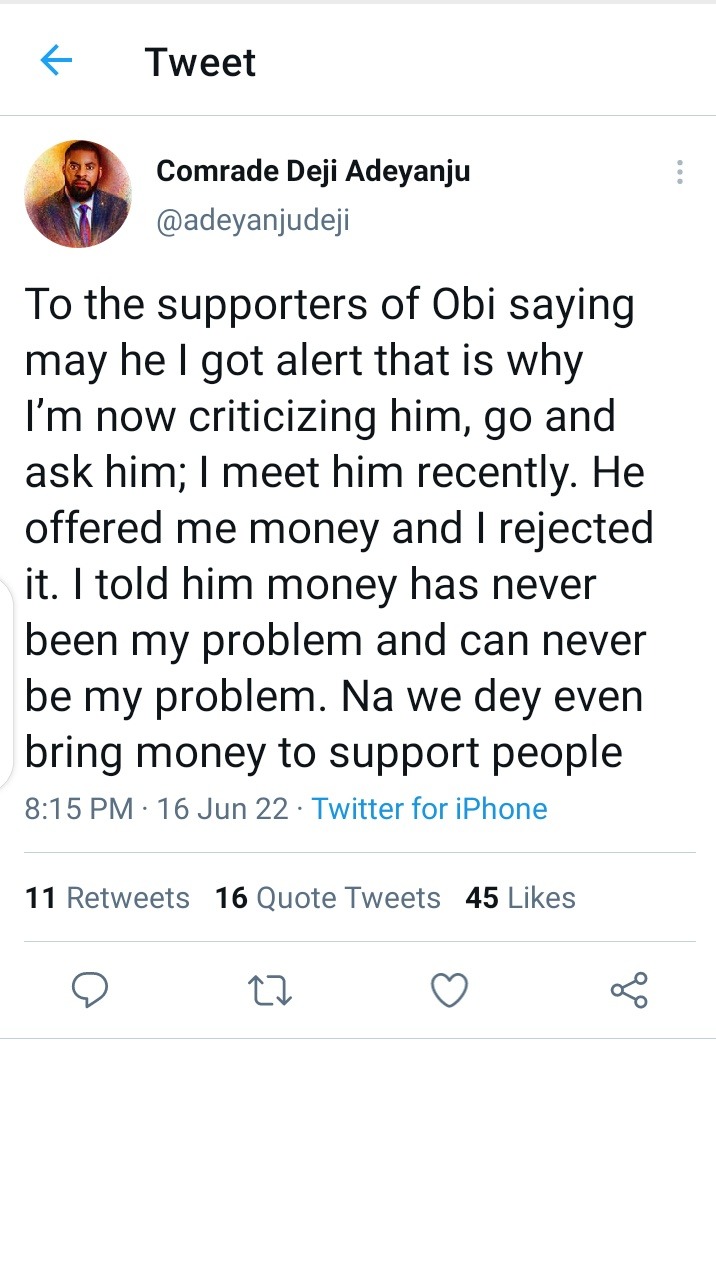Open the Comrade Deji Adeyanju display name
The width and height of the screenshot is (716, 1271).
coord(313,171)
